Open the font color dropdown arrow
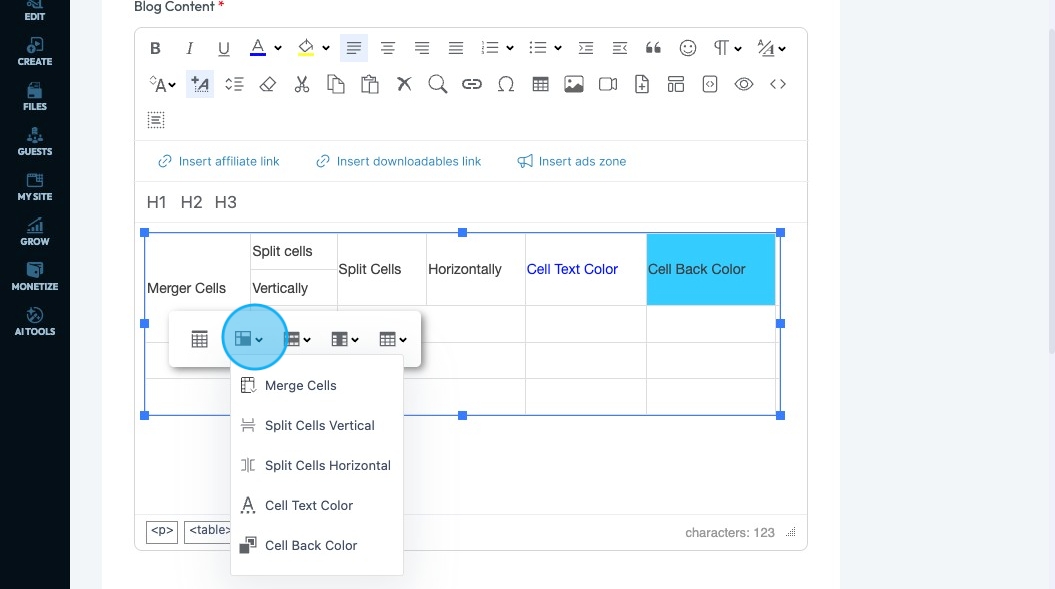Image resolution: width=1055 pixels, height=589 pixels. coord(278,48)
